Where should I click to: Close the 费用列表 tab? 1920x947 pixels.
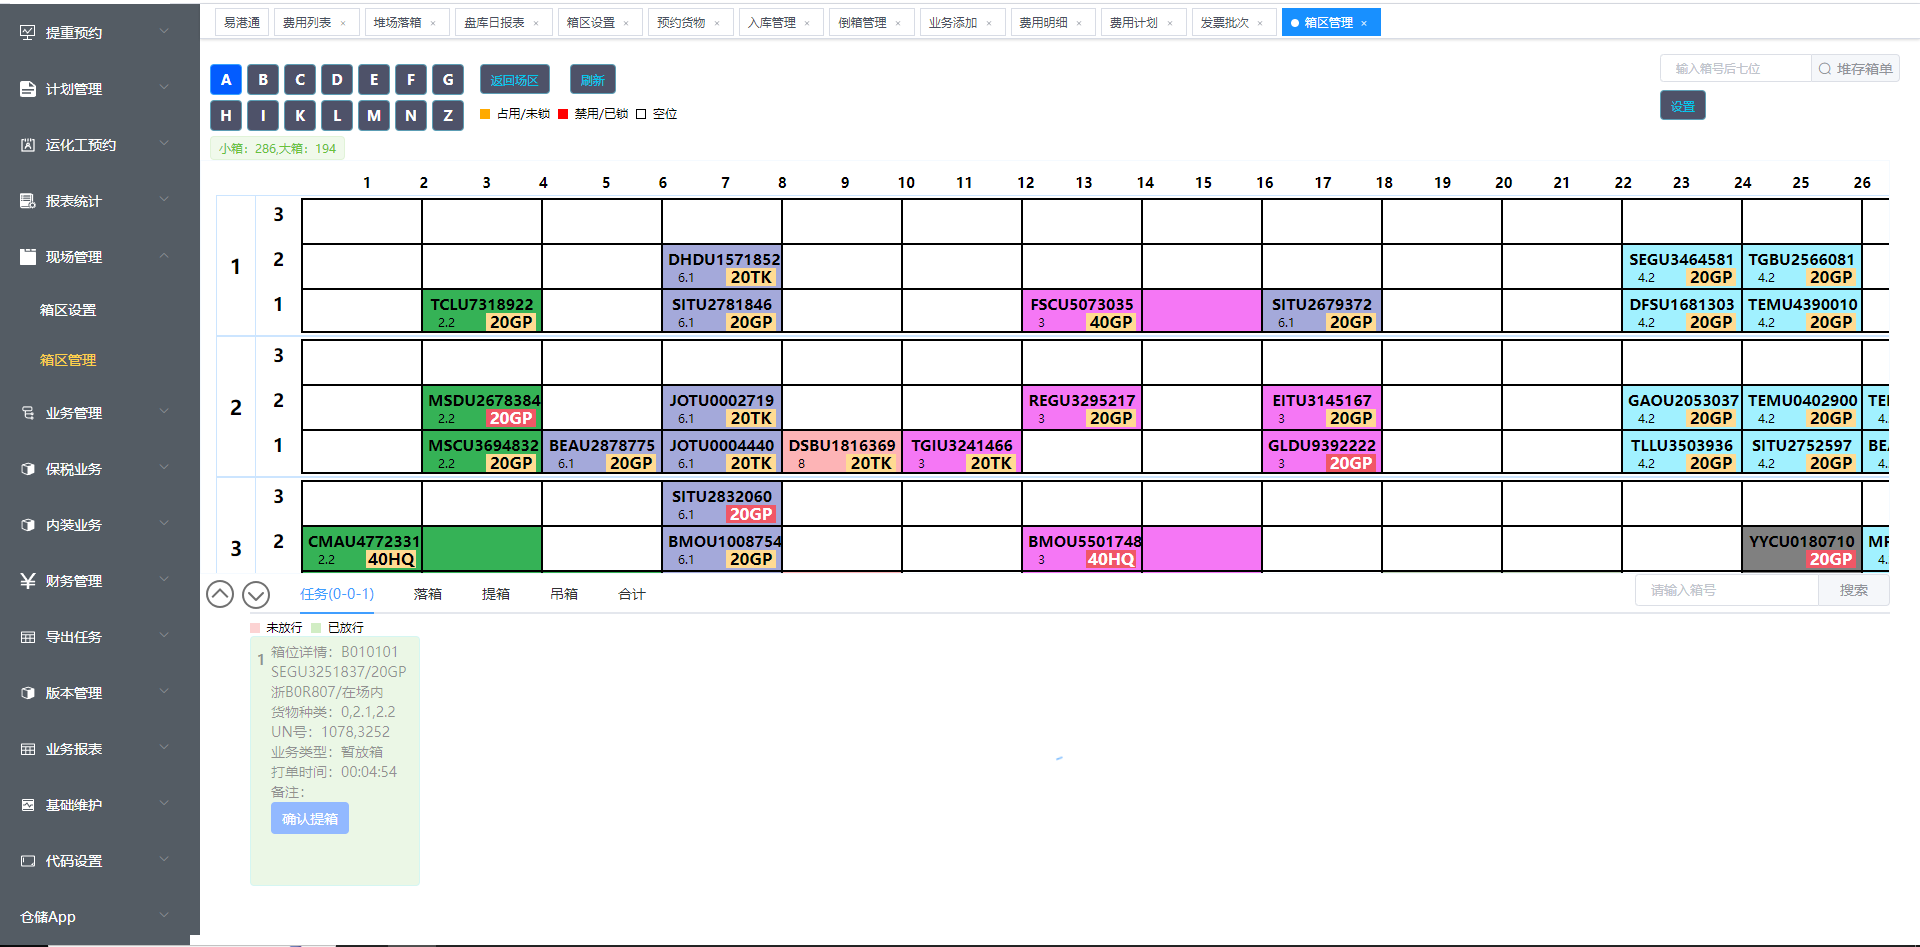(x=343, y=23)
